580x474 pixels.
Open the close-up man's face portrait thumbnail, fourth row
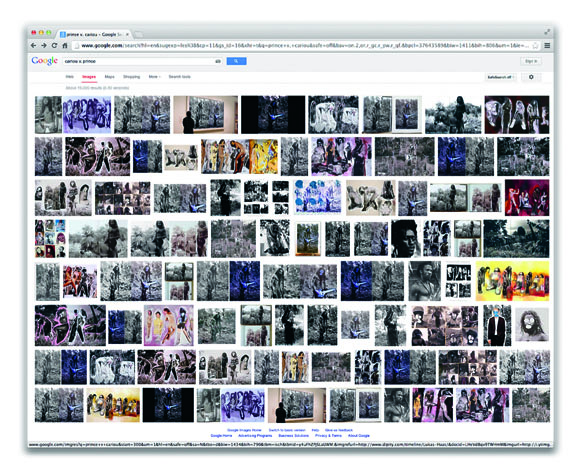click(x=406, y=239)
